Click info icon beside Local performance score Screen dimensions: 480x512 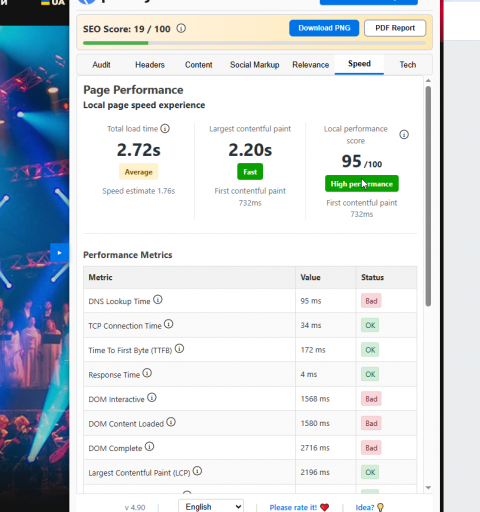[x=404, y=135]
